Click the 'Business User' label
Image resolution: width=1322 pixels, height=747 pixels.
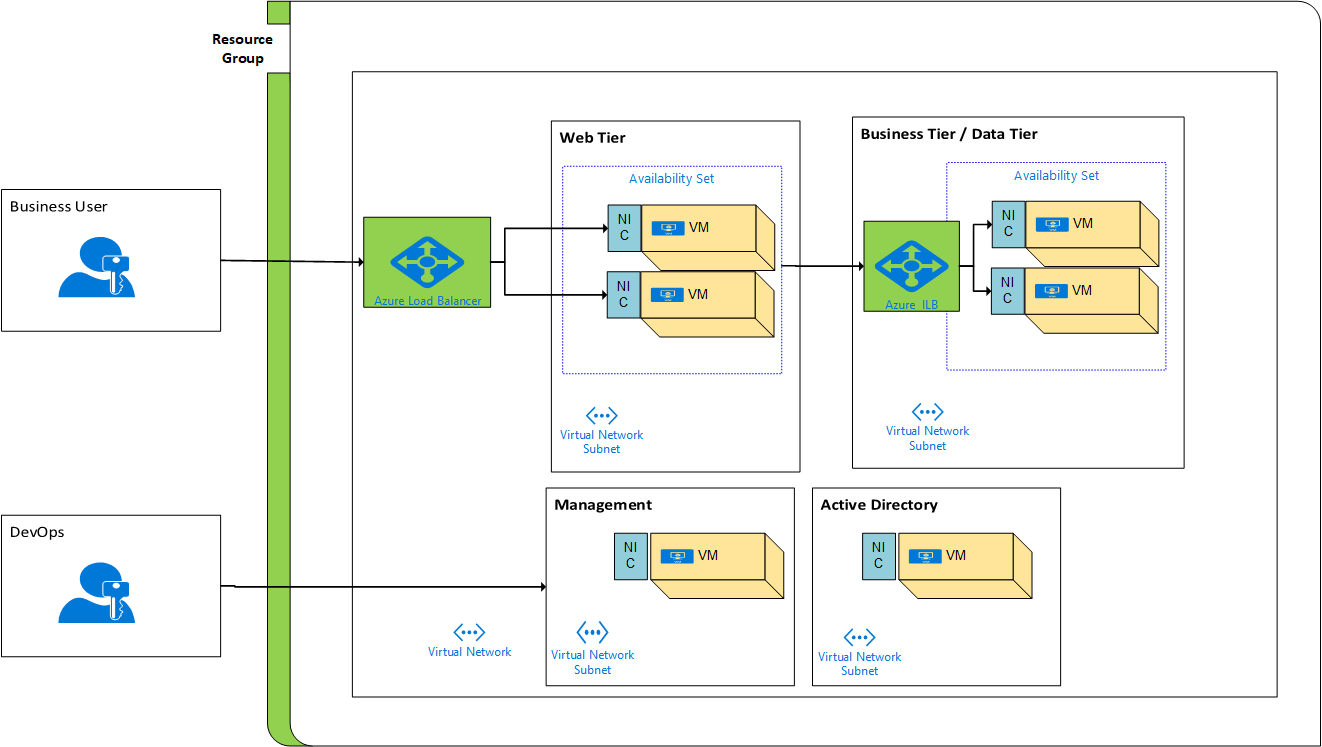coord(58,206)
